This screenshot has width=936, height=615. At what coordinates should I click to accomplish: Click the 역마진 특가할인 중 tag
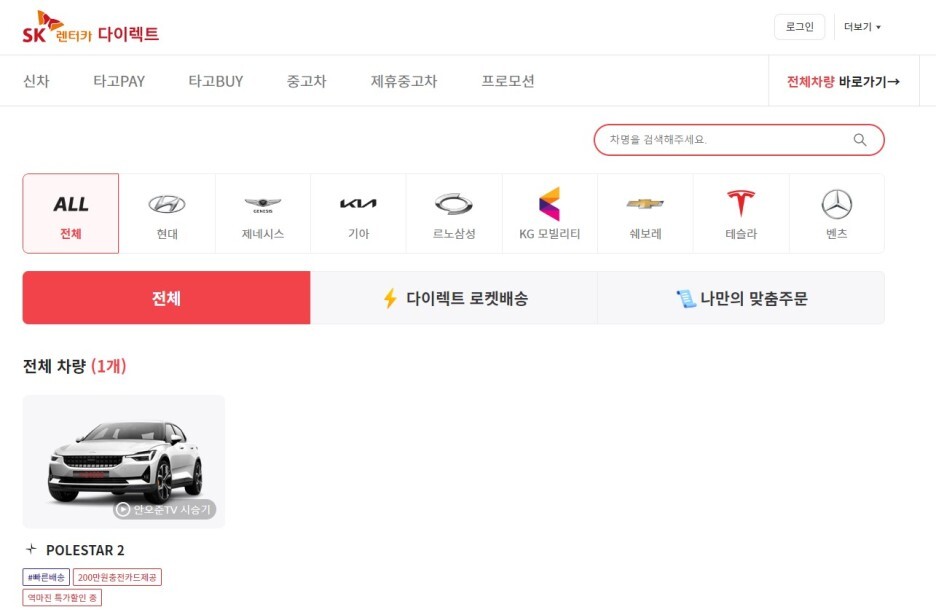[62, 598]
